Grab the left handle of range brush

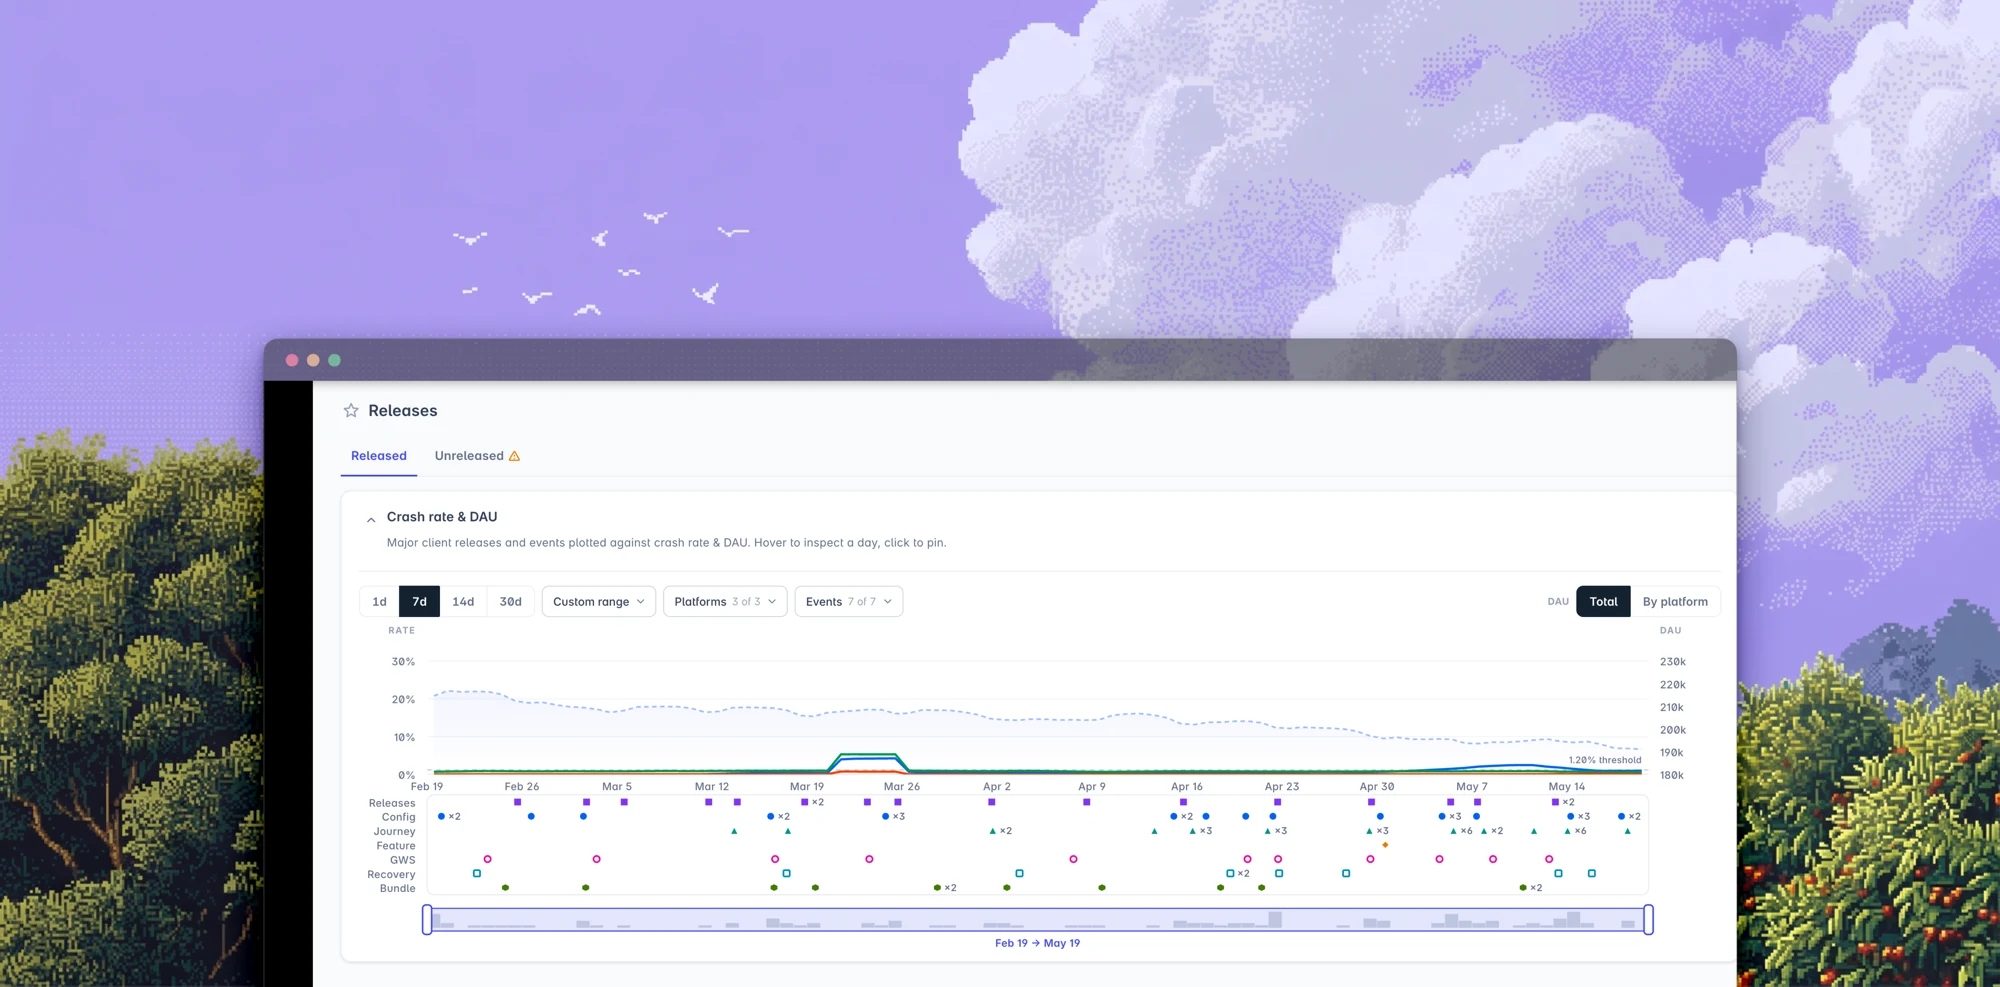pyautogui.click(x=427, y=920)
